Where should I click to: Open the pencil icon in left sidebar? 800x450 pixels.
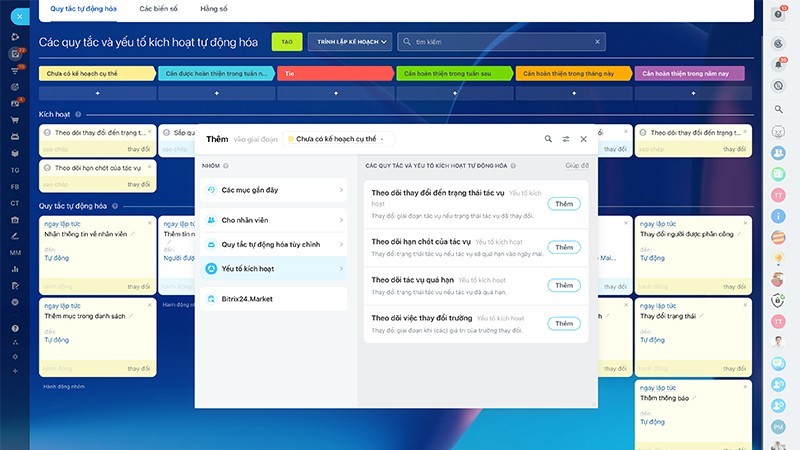[15, 236]
